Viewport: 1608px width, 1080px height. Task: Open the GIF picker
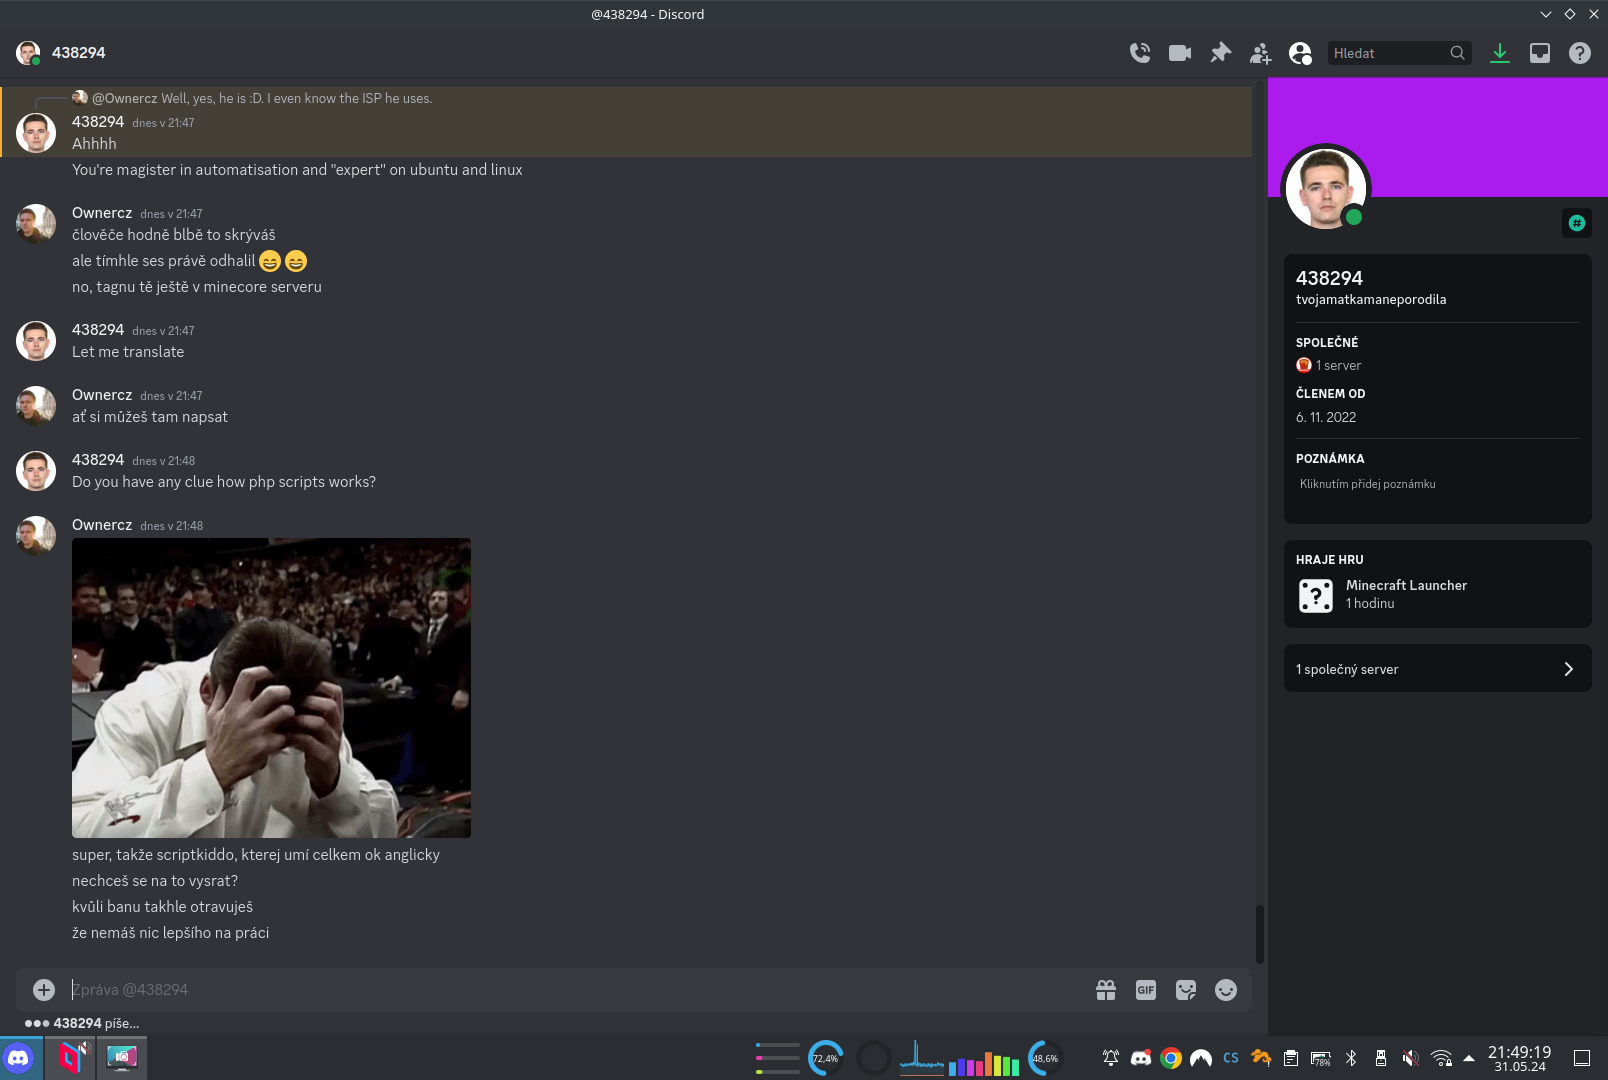1146,990
